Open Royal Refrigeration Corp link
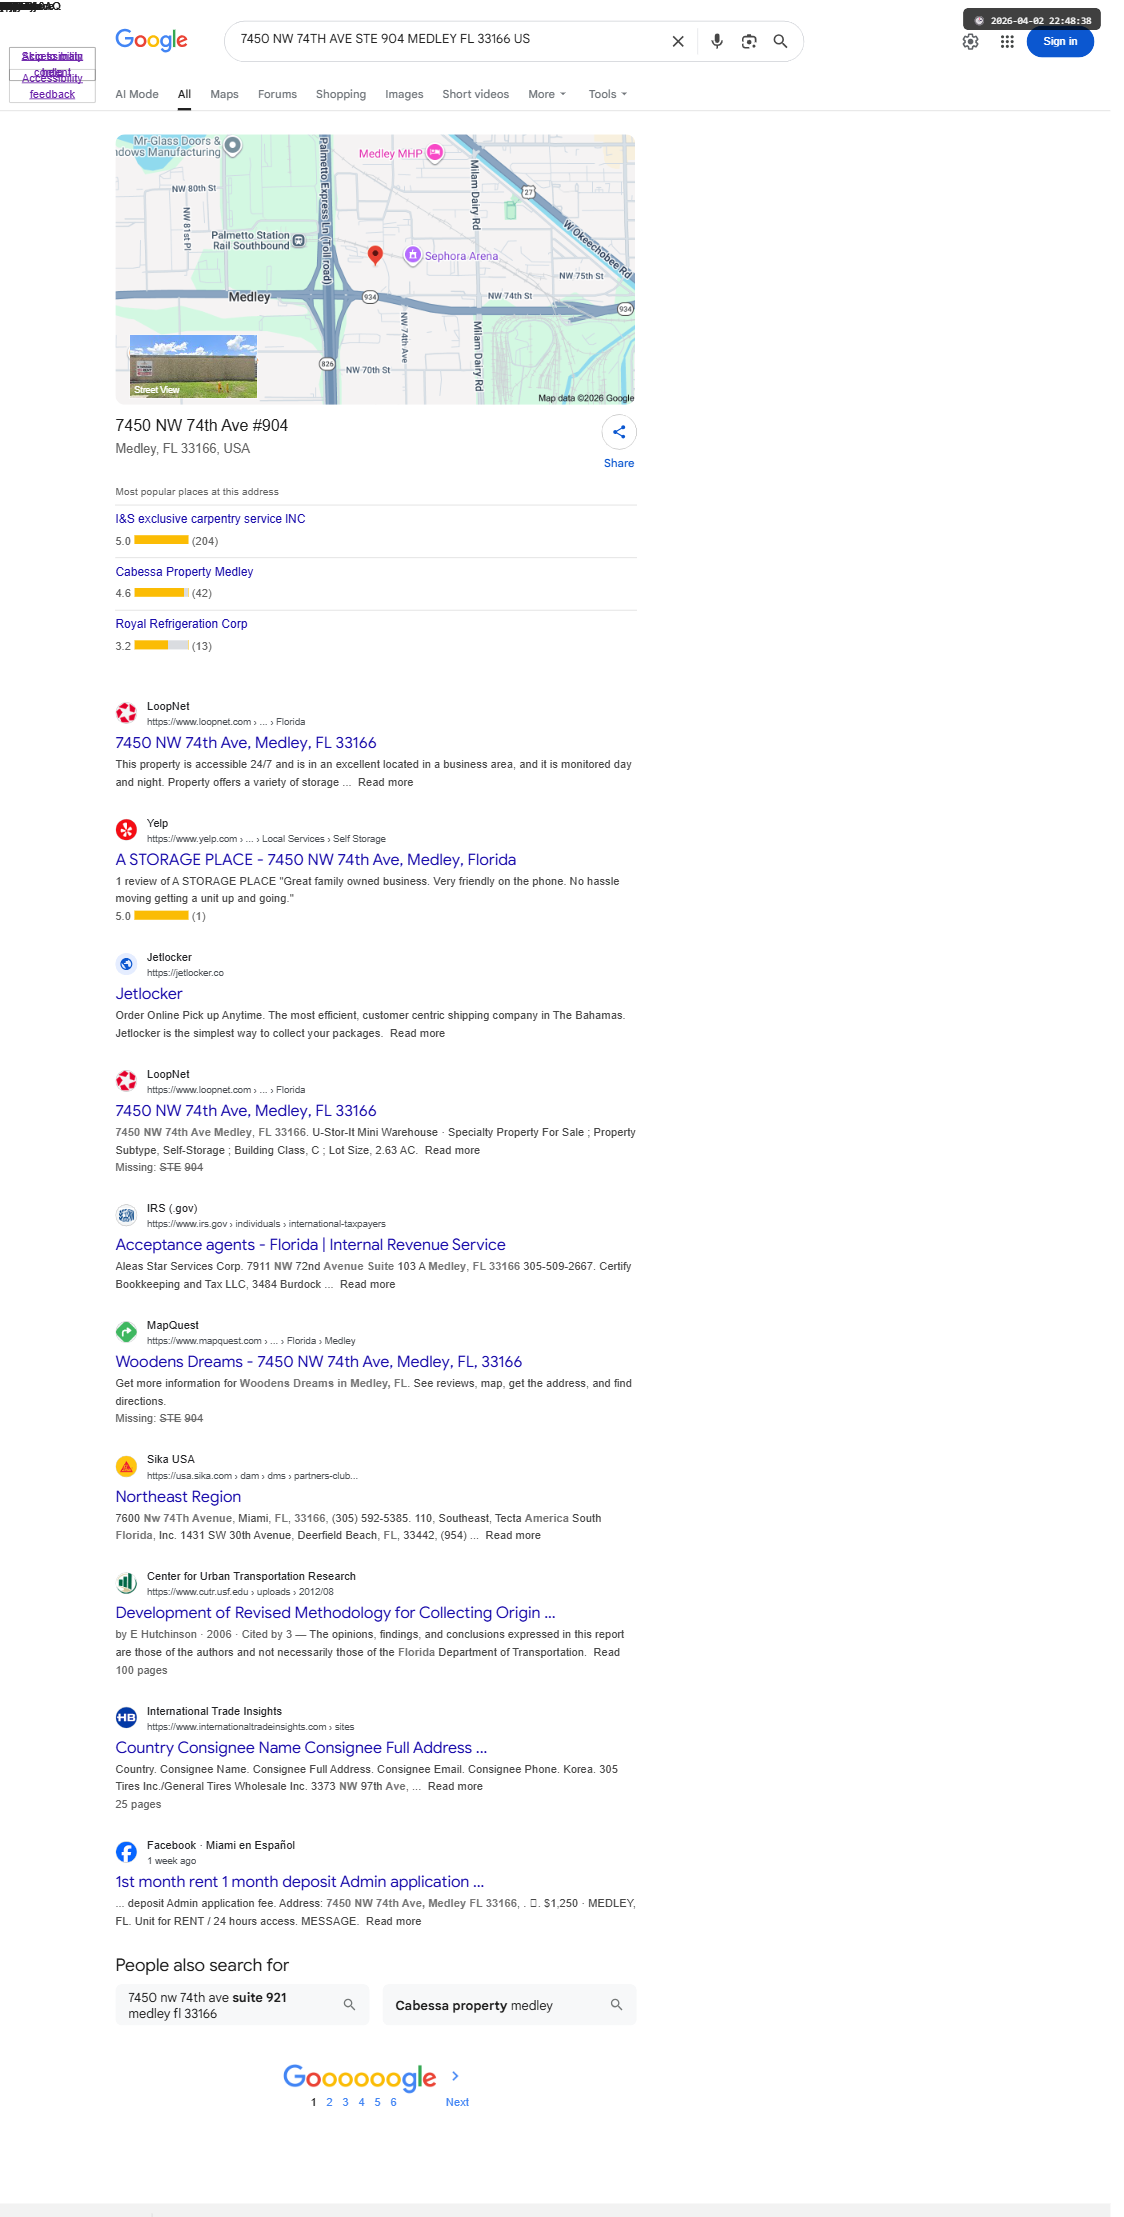The width and height of the screenshot is (1124, 2217). (181, 624)
